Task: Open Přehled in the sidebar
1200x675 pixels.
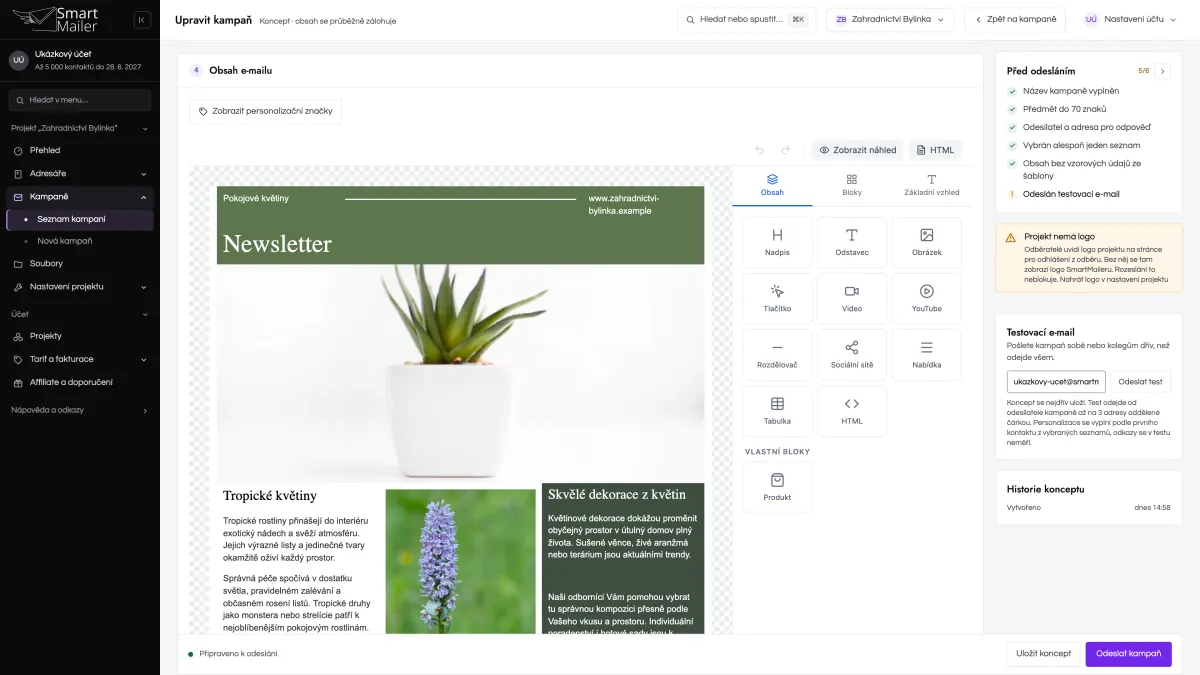Action: pyautogui.click(x=80, y=150)
